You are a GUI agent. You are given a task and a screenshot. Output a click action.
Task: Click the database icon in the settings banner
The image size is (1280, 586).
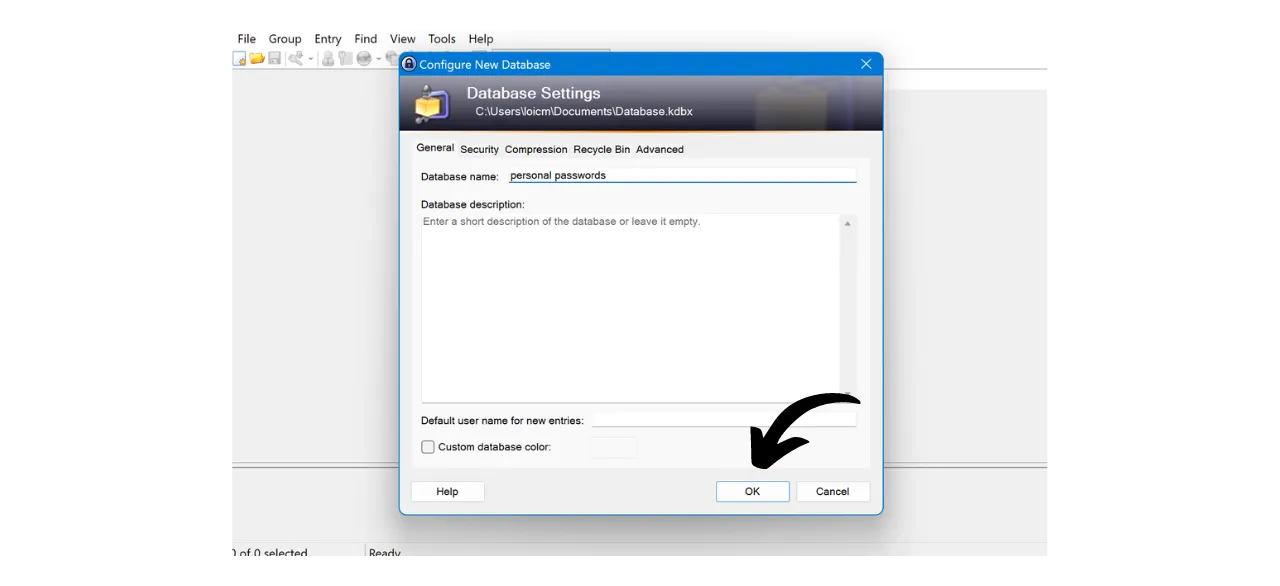[431, 102]
